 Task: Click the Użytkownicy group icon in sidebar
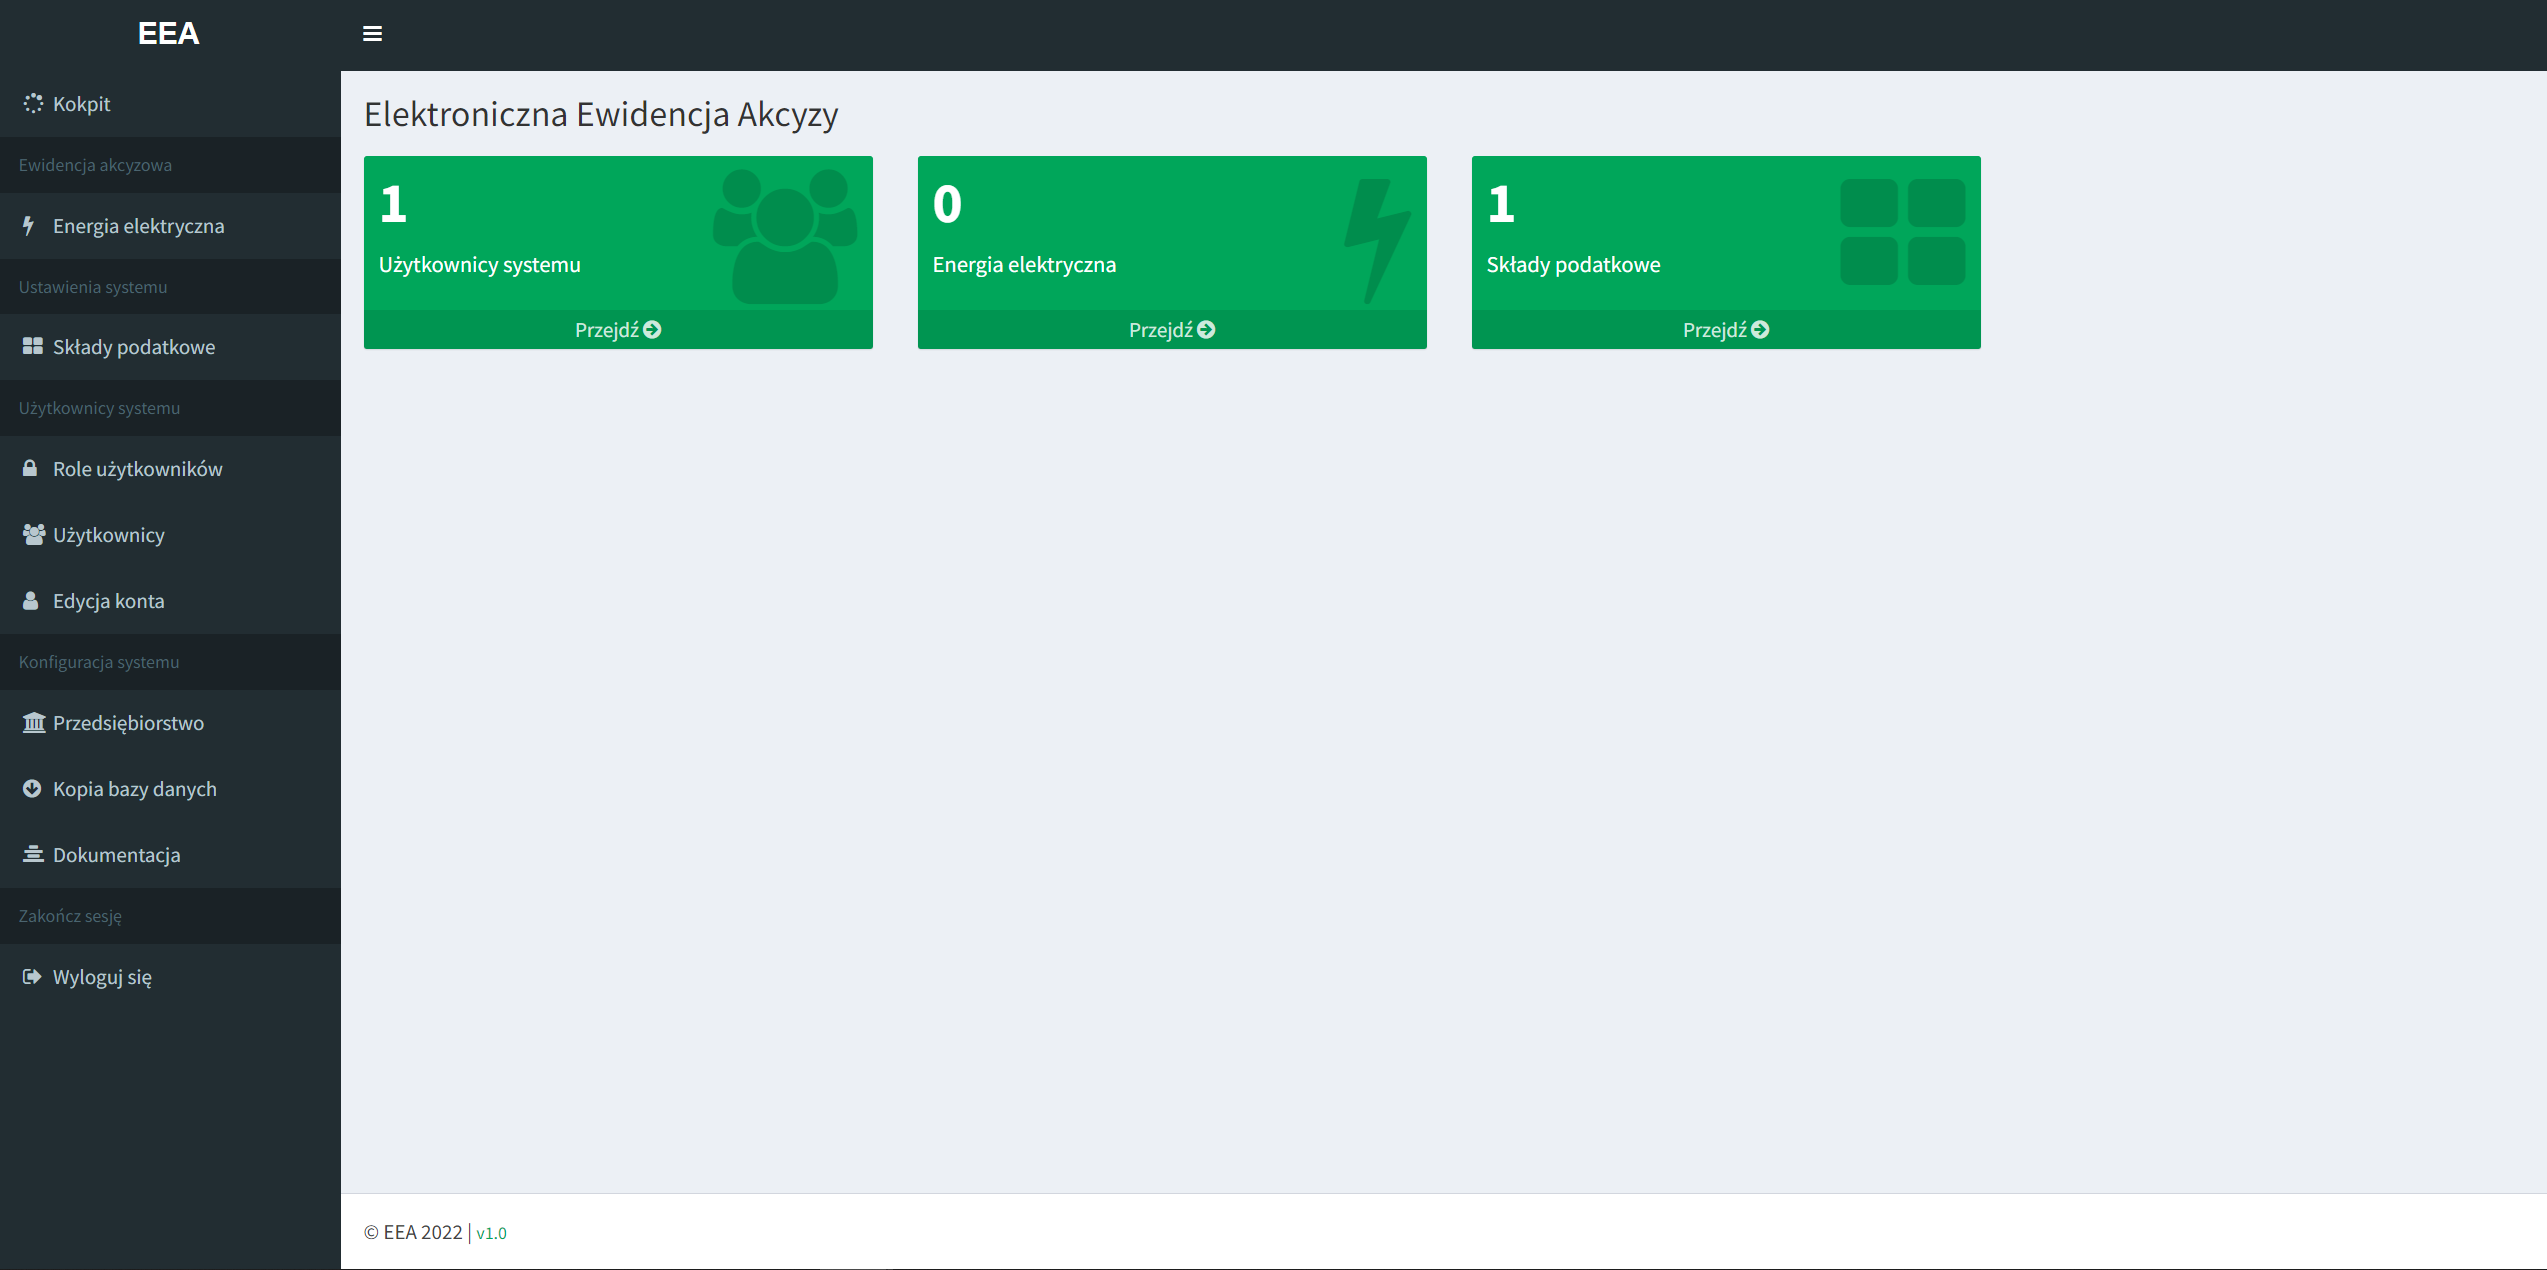tap(34, 534)
